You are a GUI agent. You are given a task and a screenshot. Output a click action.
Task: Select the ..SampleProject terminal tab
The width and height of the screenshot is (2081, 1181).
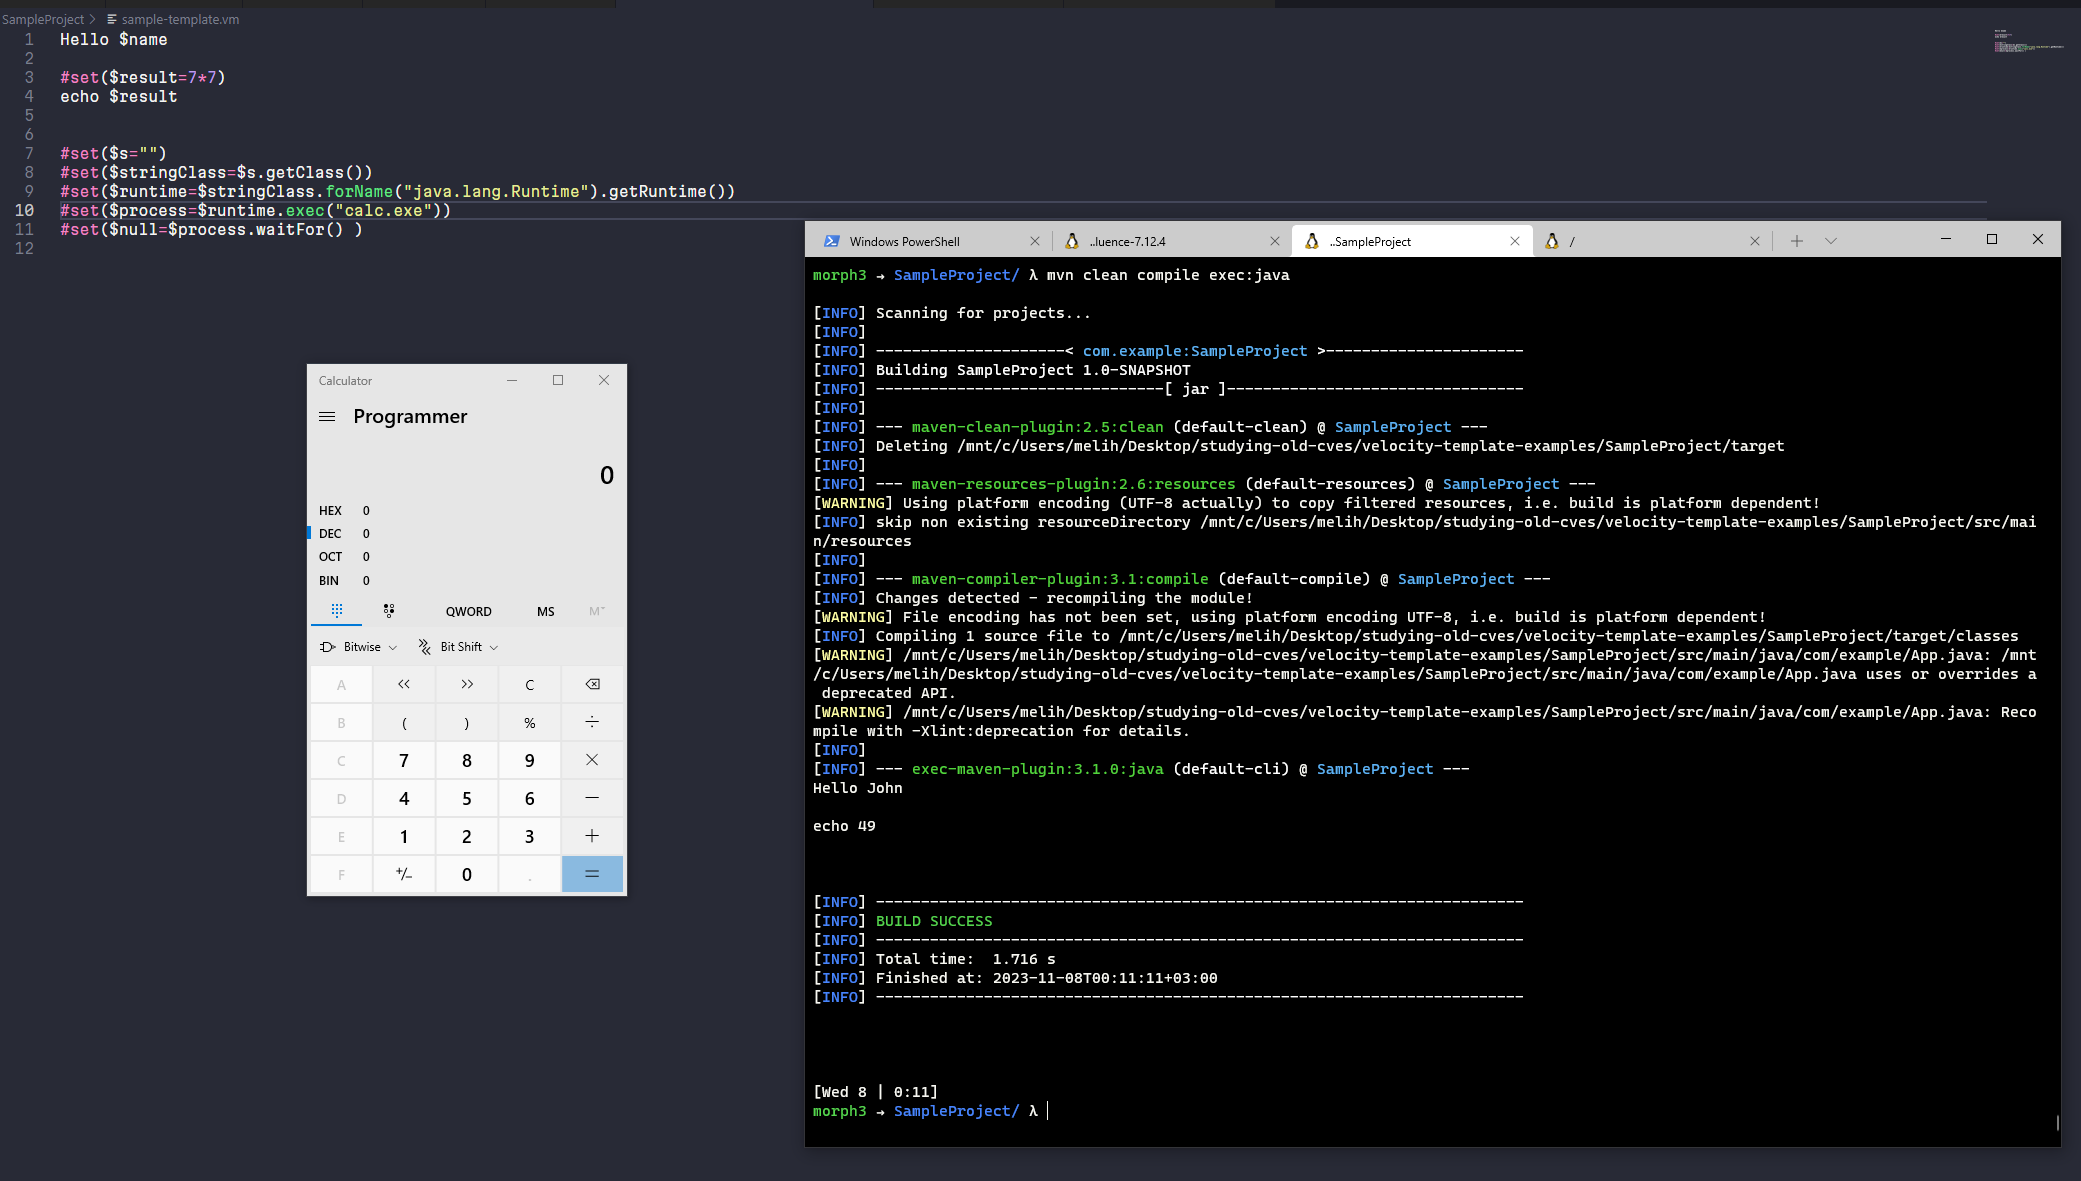(1412, 241)
